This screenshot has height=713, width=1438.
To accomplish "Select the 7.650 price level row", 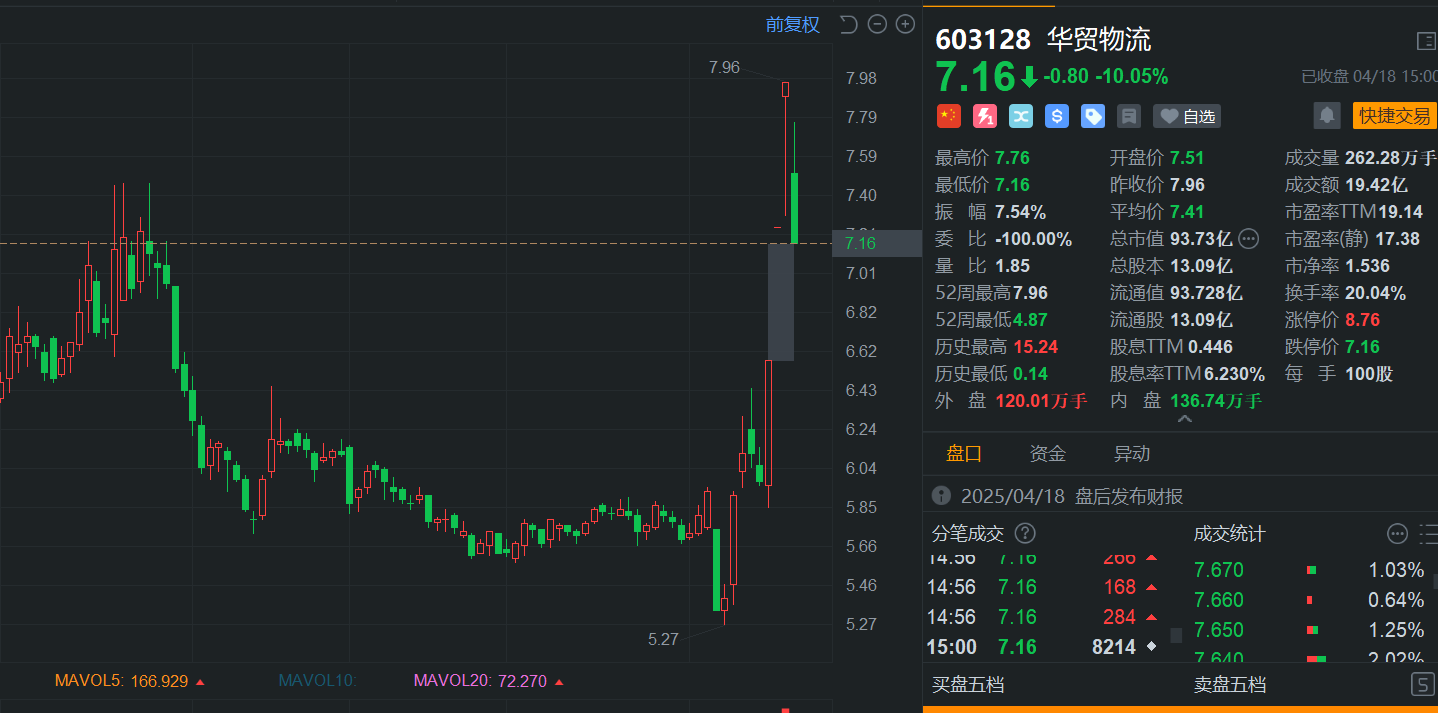I will point(1309,630).
